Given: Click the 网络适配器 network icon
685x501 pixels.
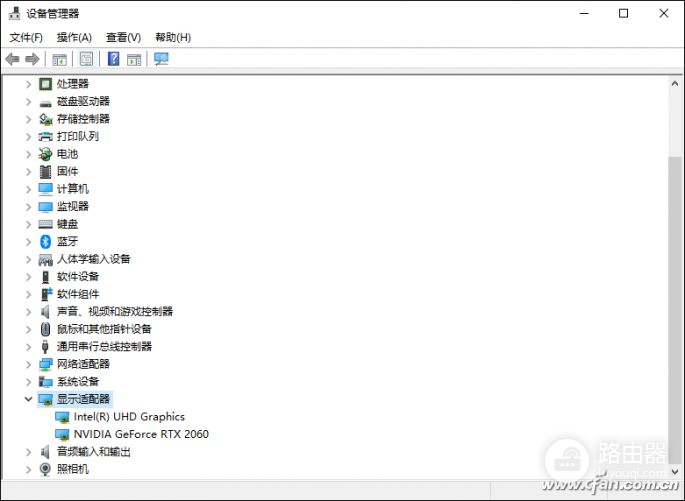Looking at the screenshot, I should point(45,364).
